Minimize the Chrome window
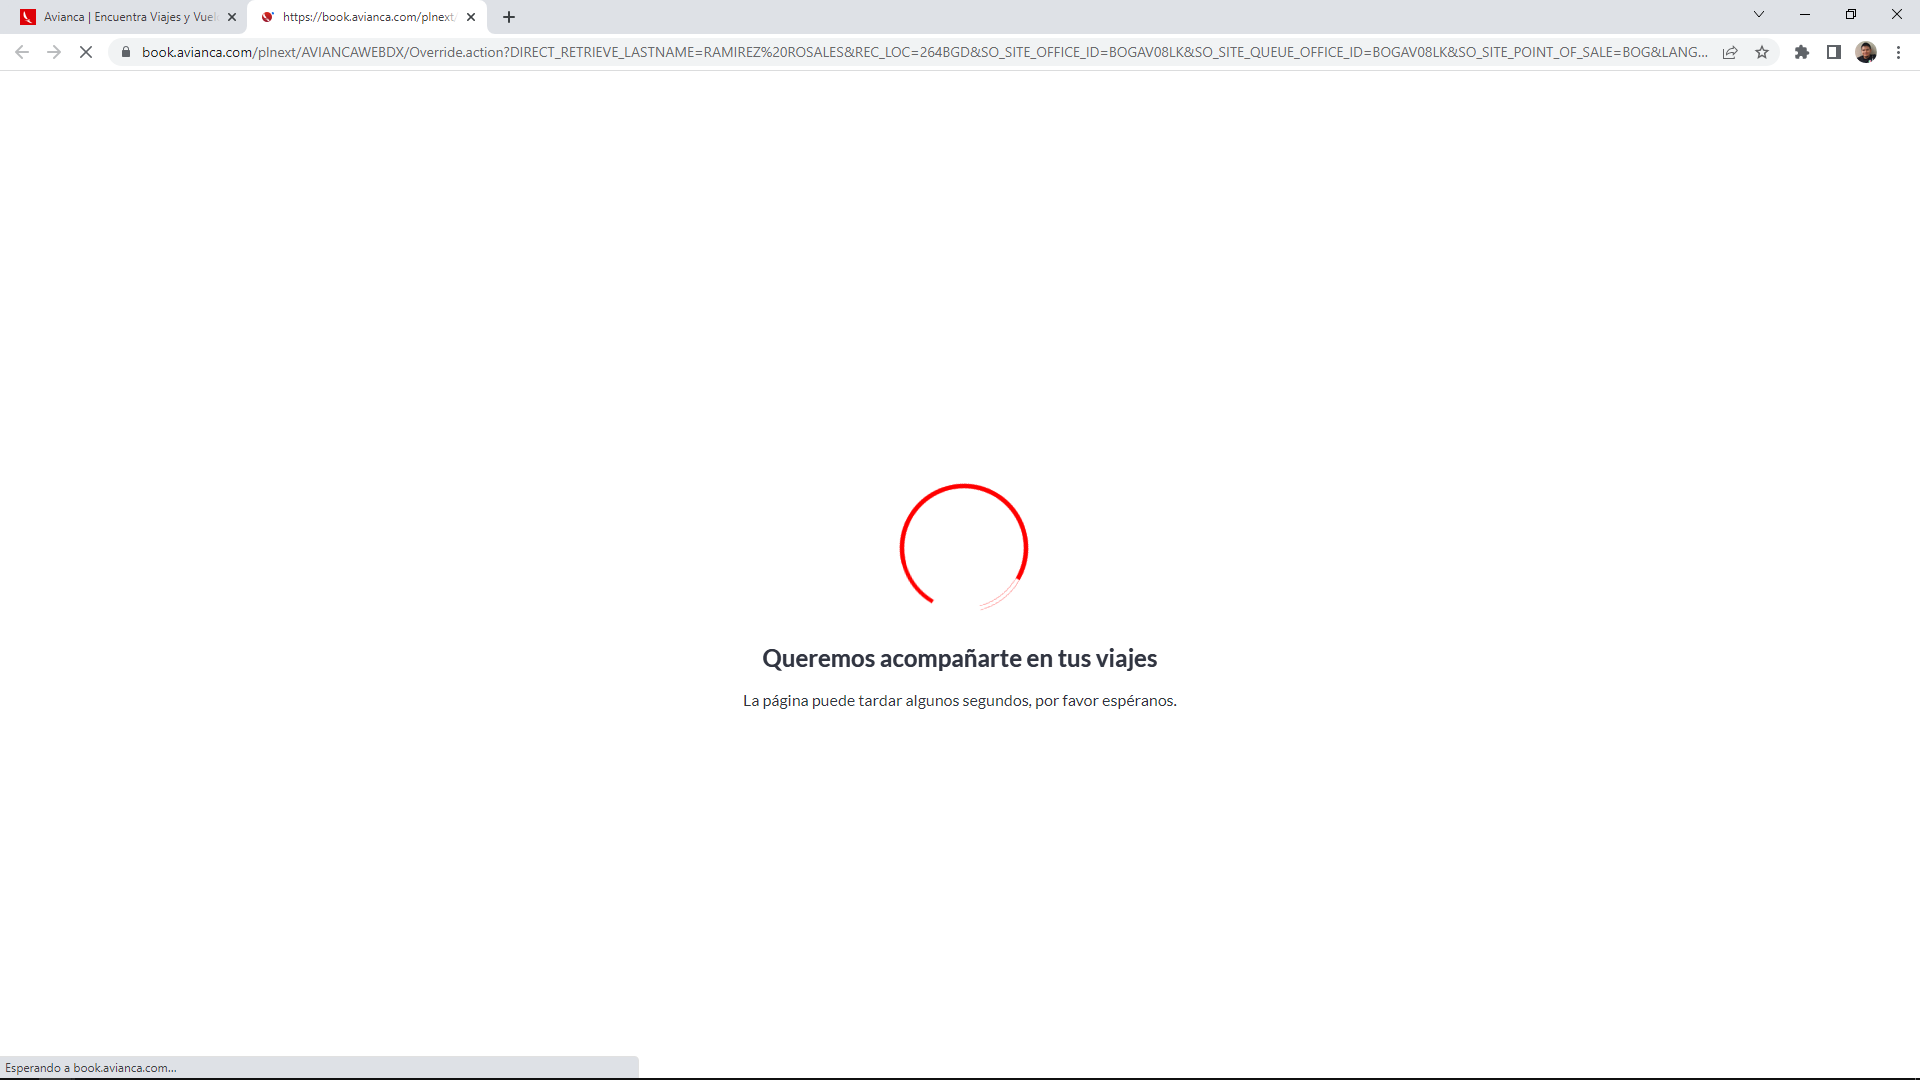 (x=1805, y=15)
